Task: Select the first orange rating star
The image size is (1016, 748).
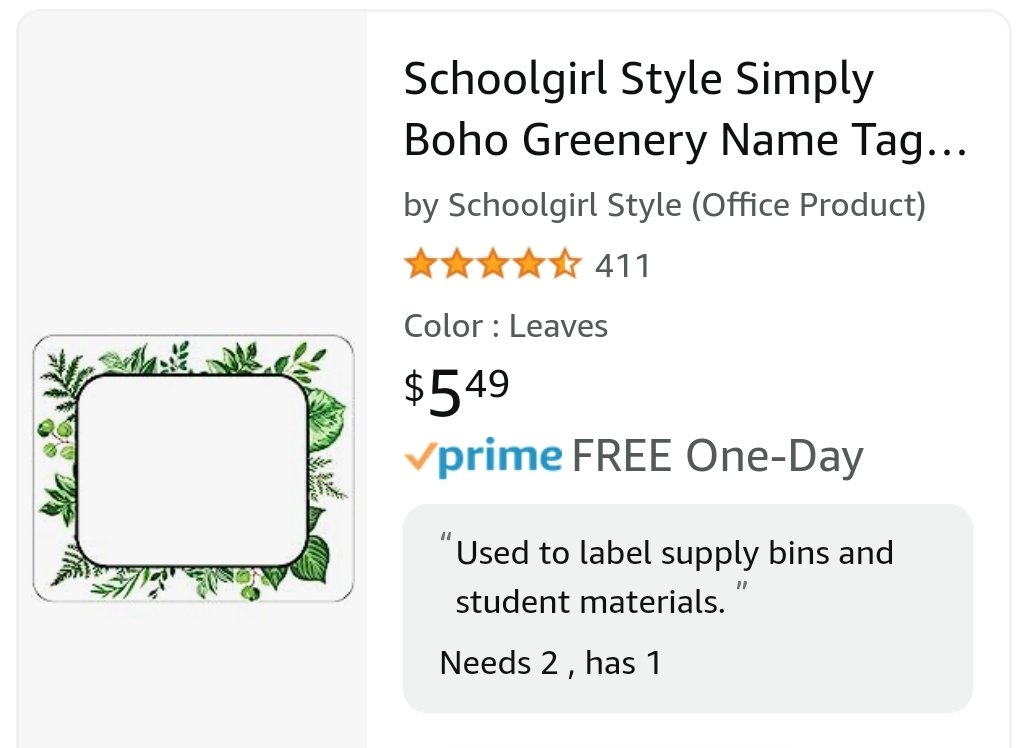Action: point(421,264)
